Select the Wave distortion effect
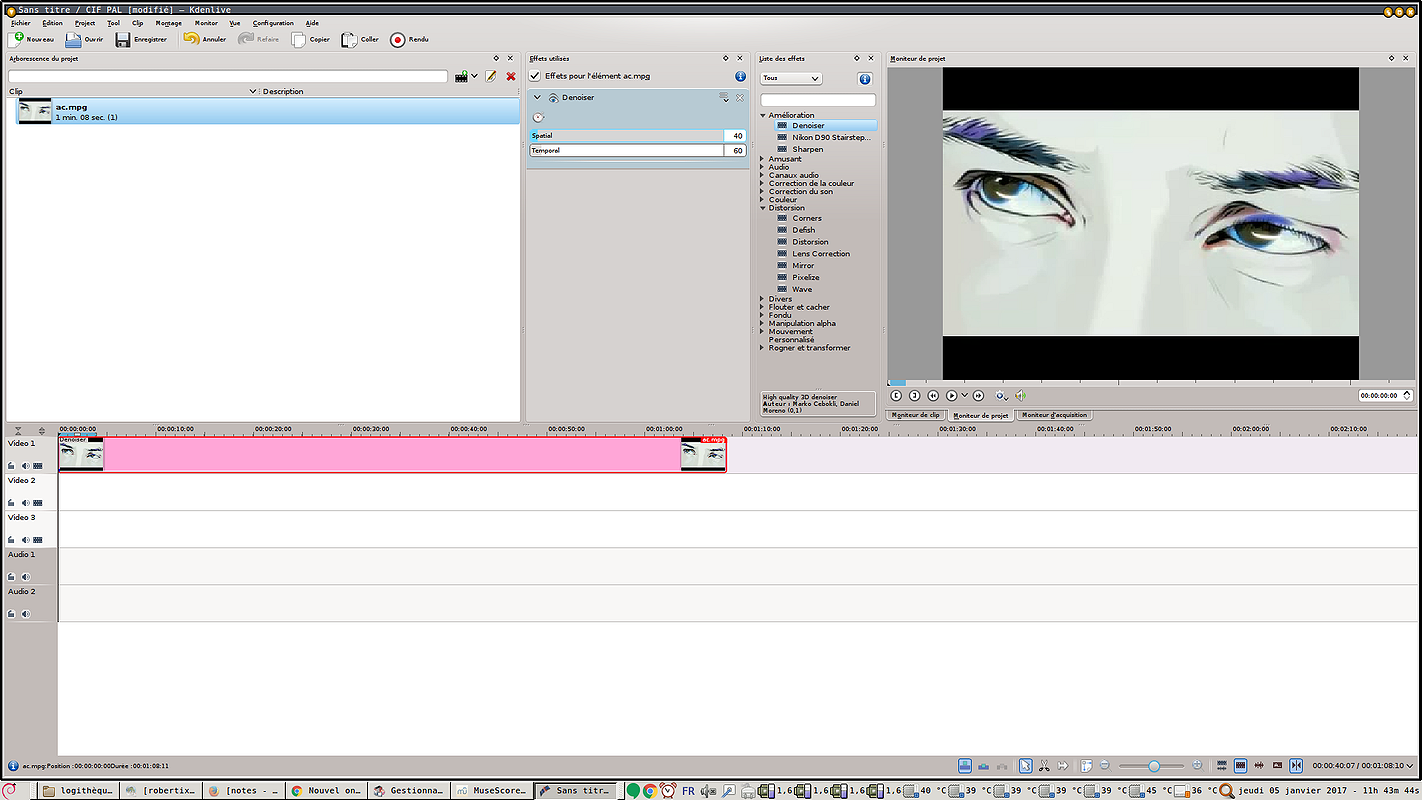 tap(802, 290)
